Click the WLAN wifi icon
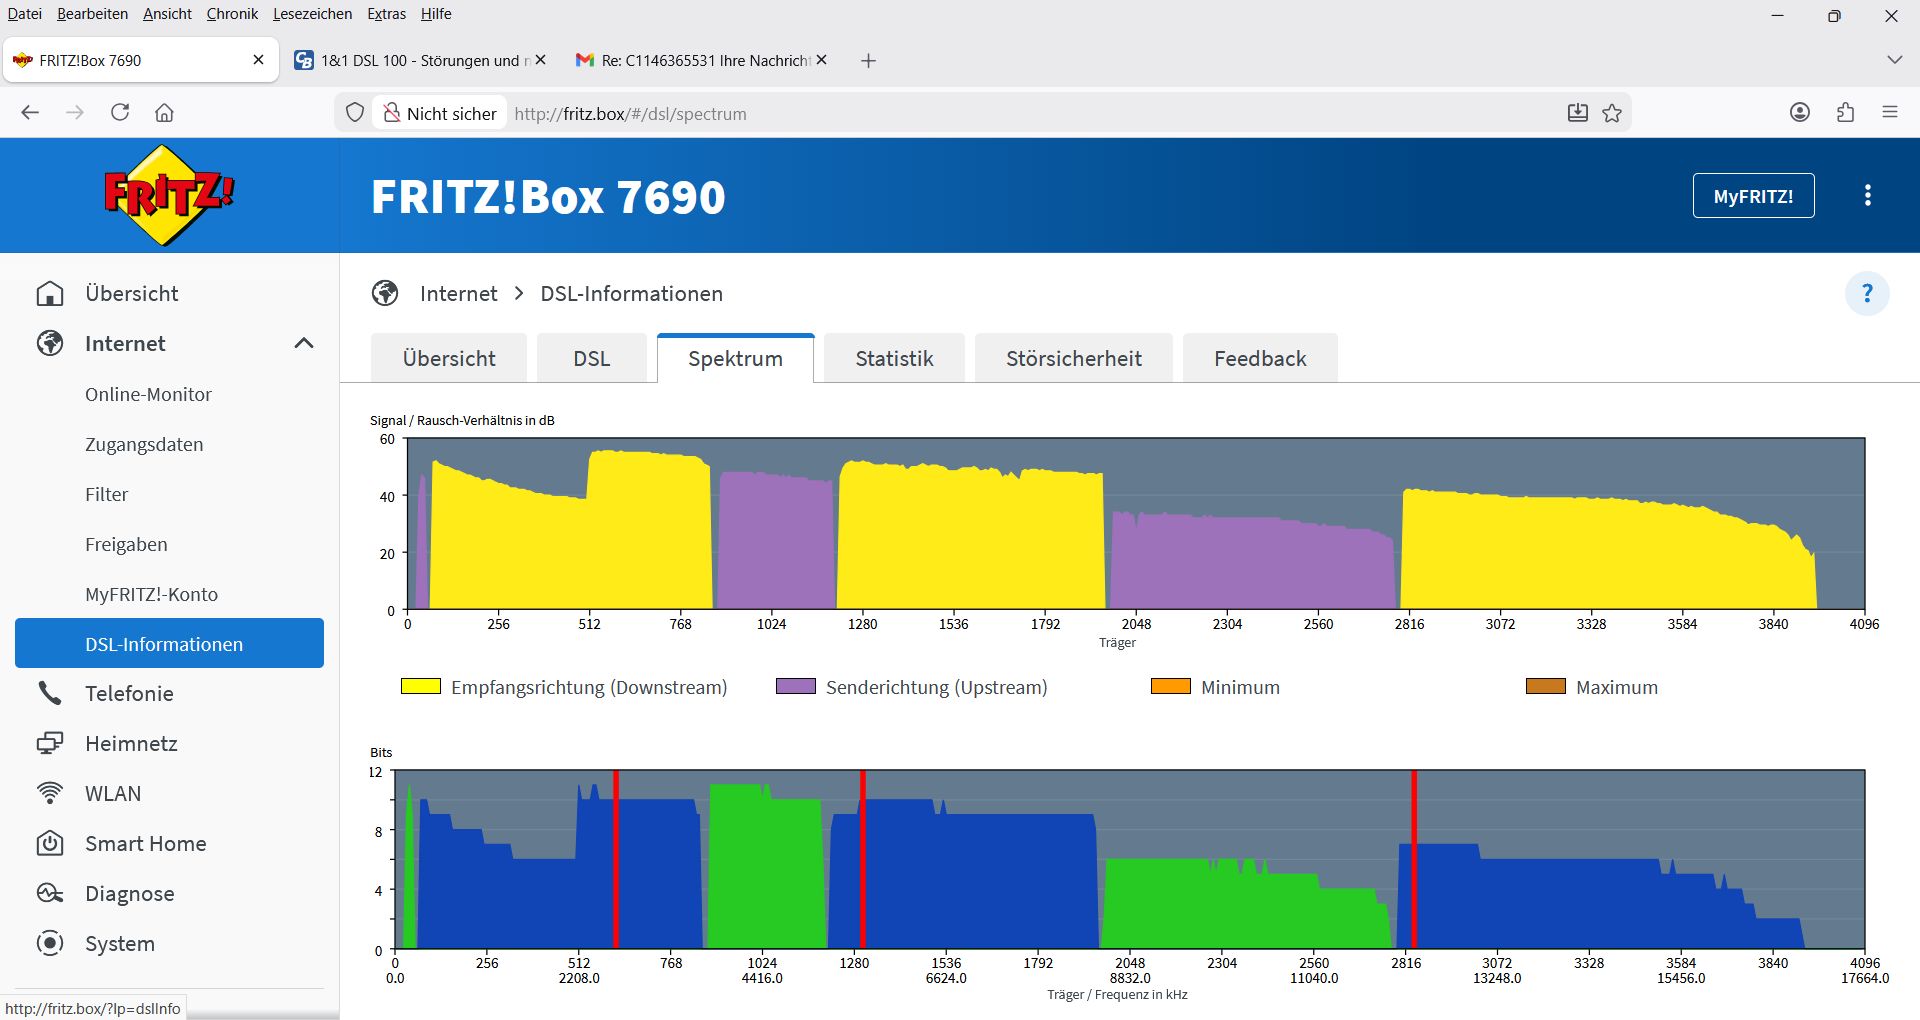 50,794
